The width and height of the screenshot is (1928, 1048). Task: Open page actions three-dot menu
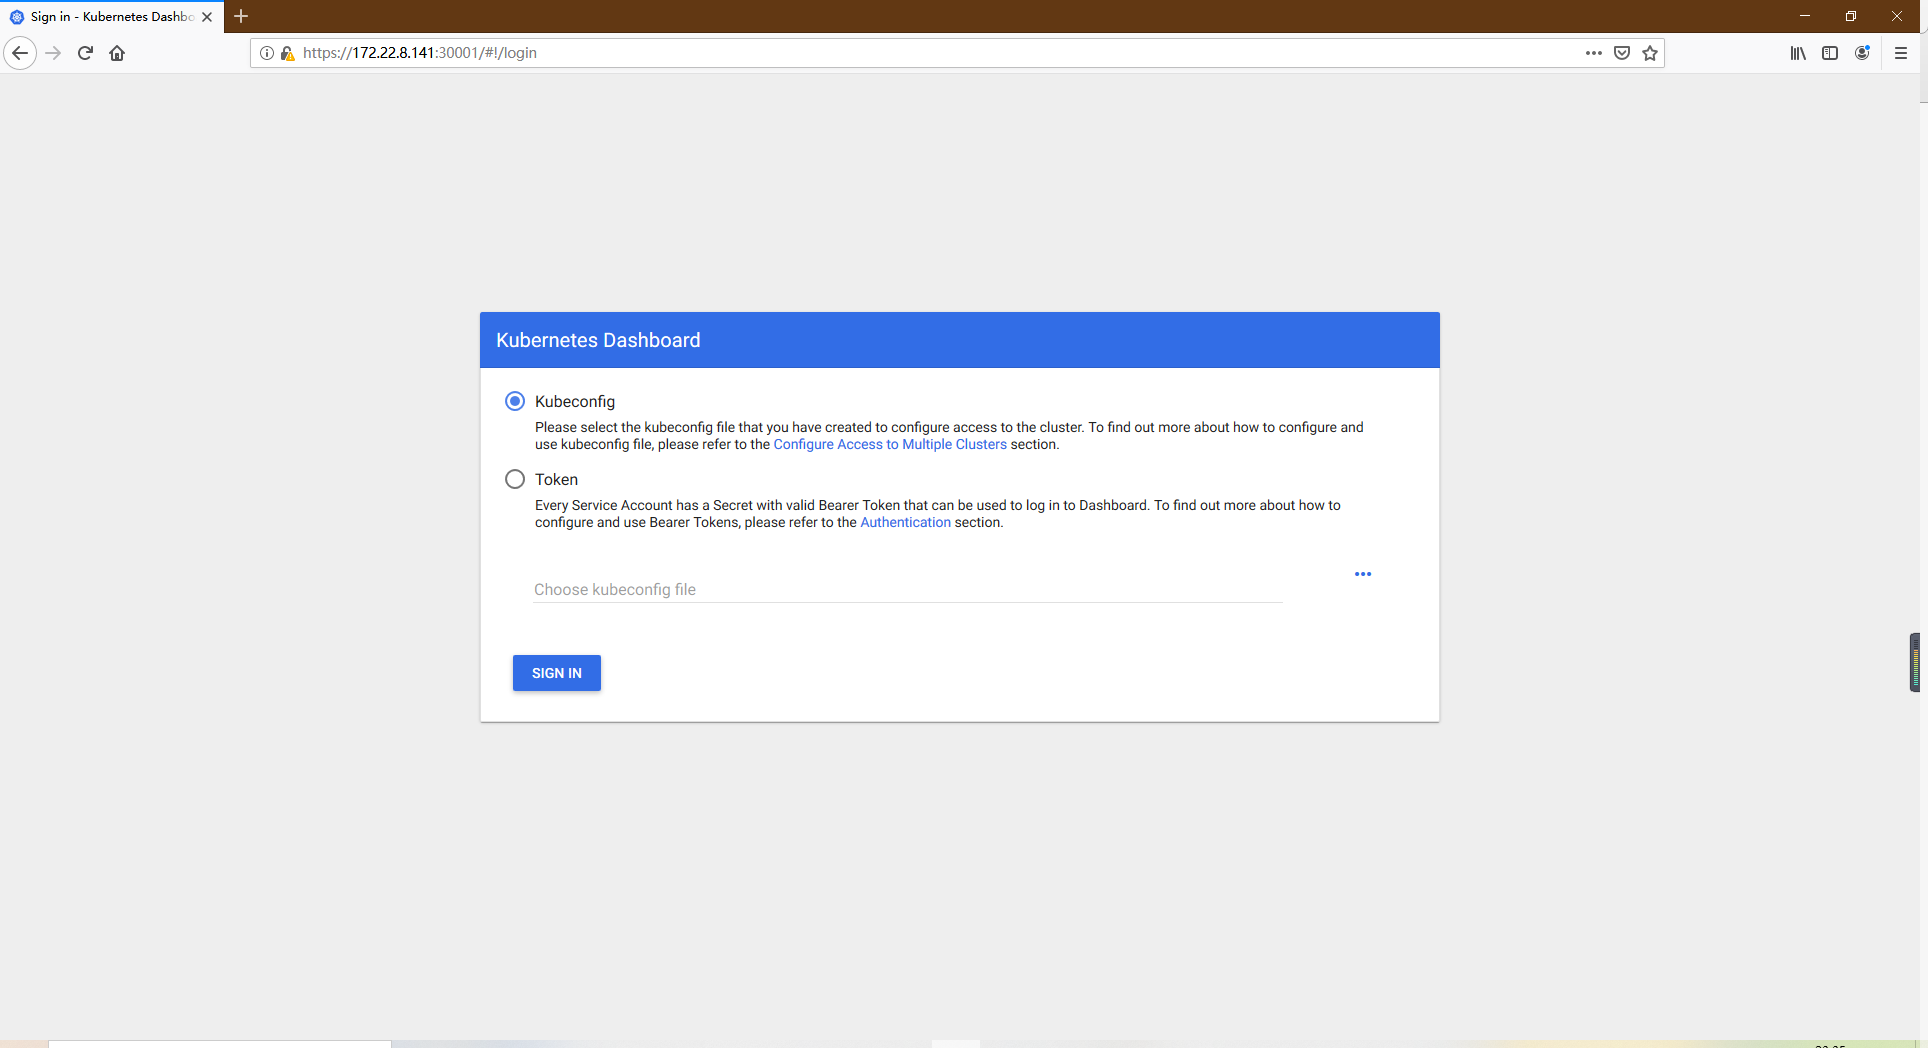1594,53
